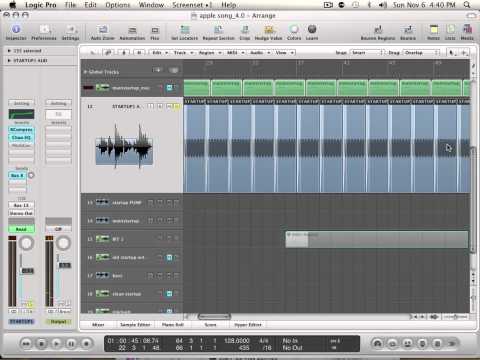Click the transport Stop button
The image size is (480, 360).
[41, 343]
